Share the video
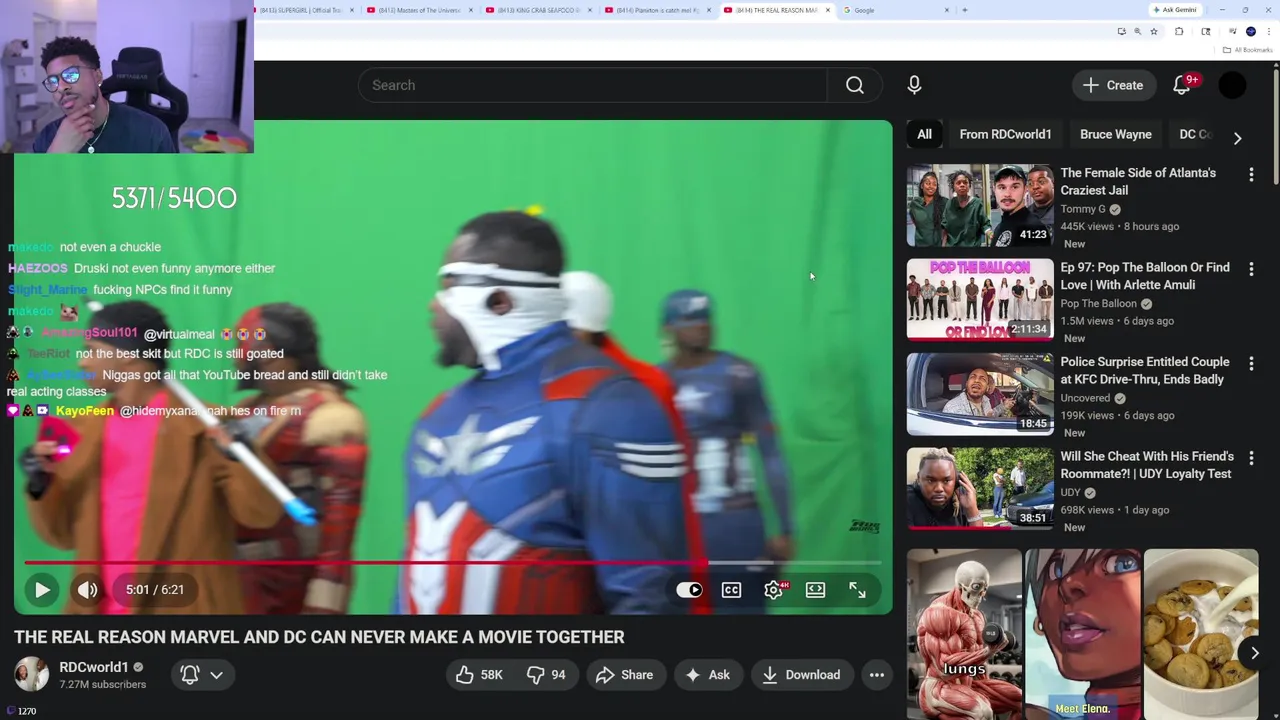 click(x=624, y=675)
